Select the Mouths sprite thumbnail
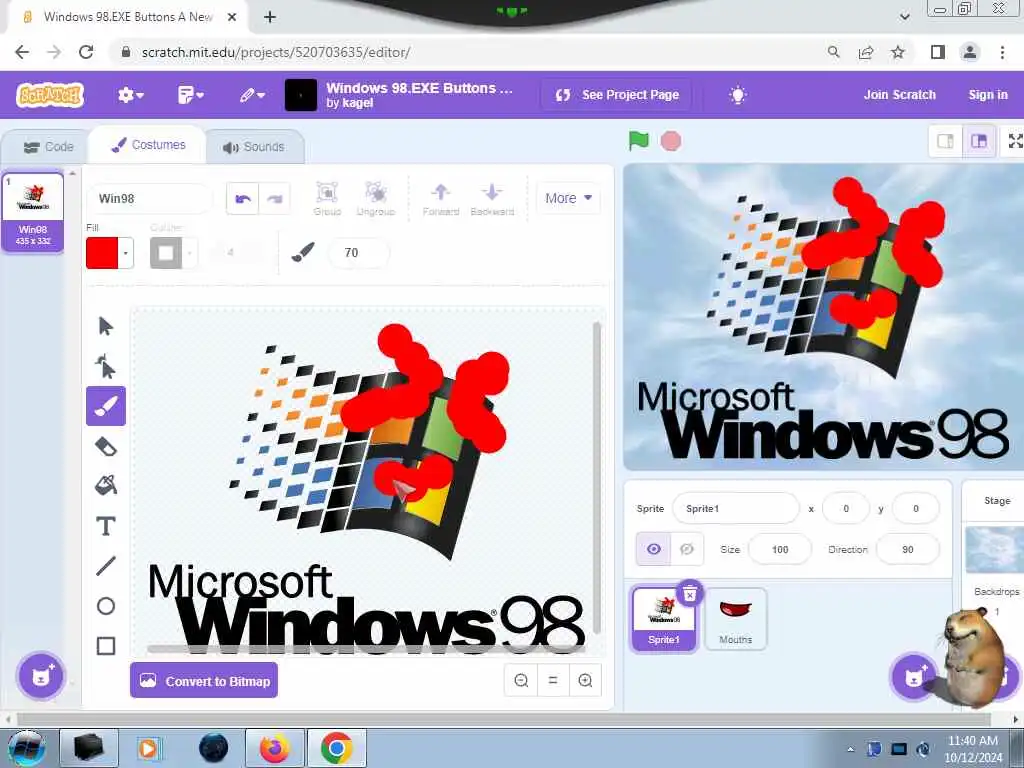 (x=735, y=620)
